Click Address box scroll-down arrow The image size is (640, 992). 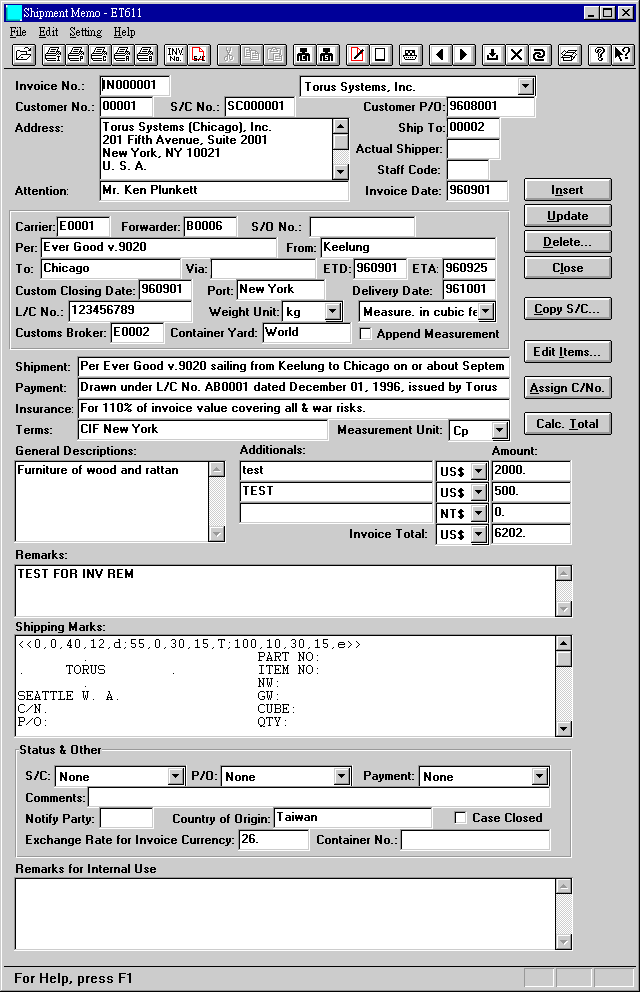click(340, 171)
